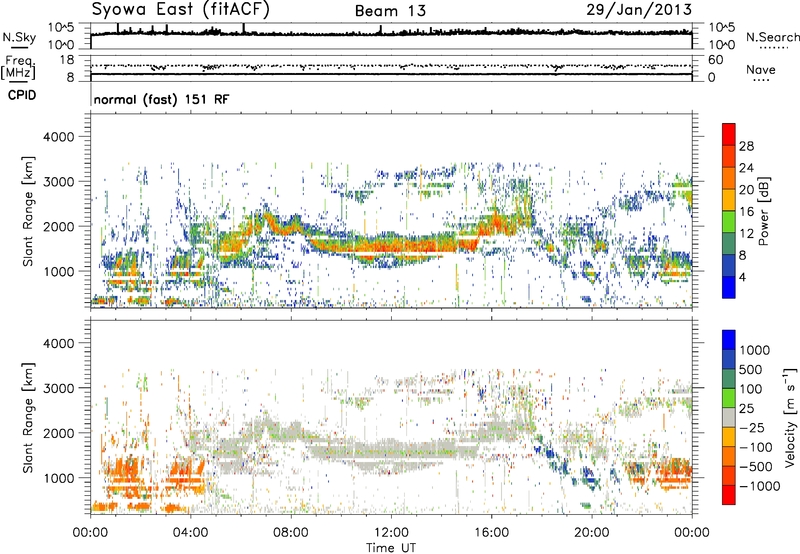Select the '16' value on Power color bar
This screenshot has height=554, width=800.
[x=746, y=212]
